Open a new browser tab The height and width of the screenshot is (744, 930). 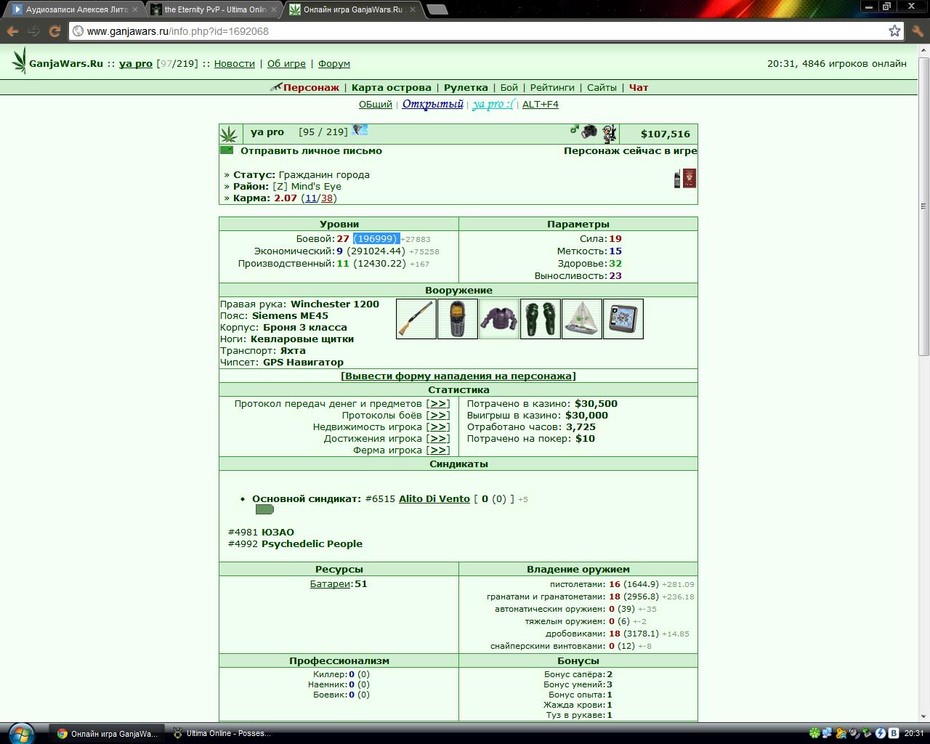pos(437,9)
